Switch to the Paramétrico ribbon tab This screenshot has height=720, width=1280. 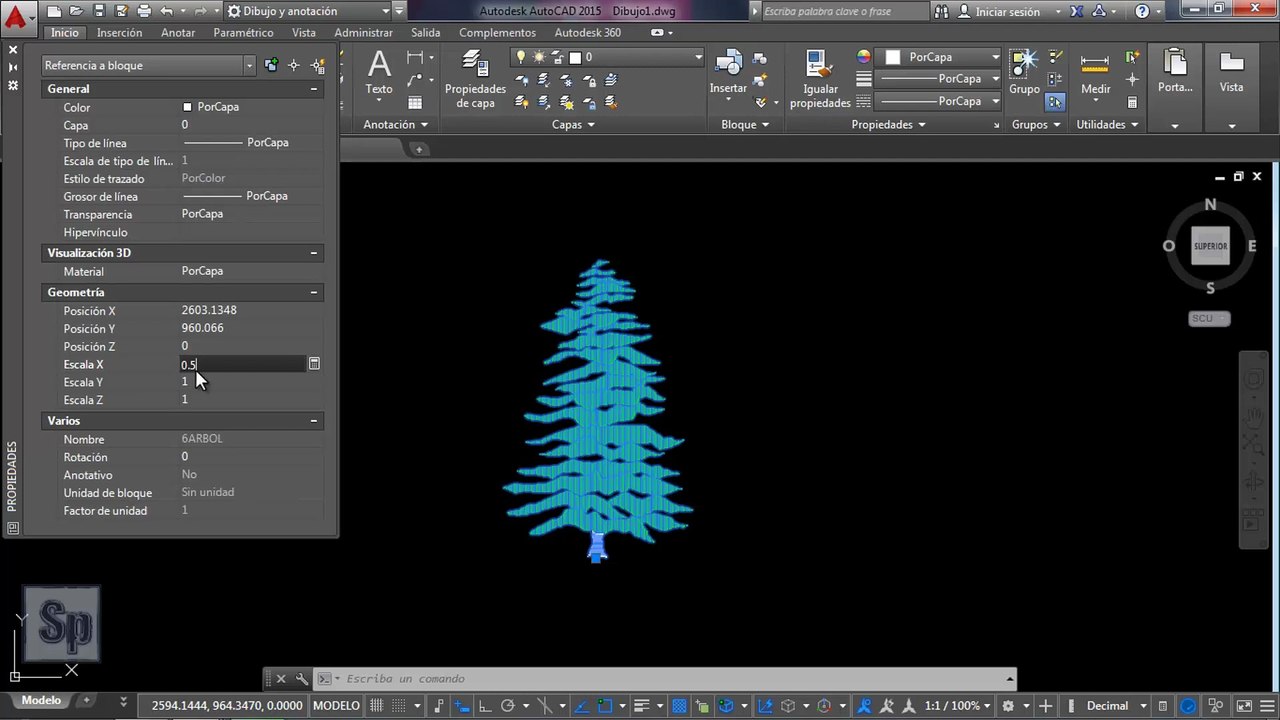tap(243, 32)
